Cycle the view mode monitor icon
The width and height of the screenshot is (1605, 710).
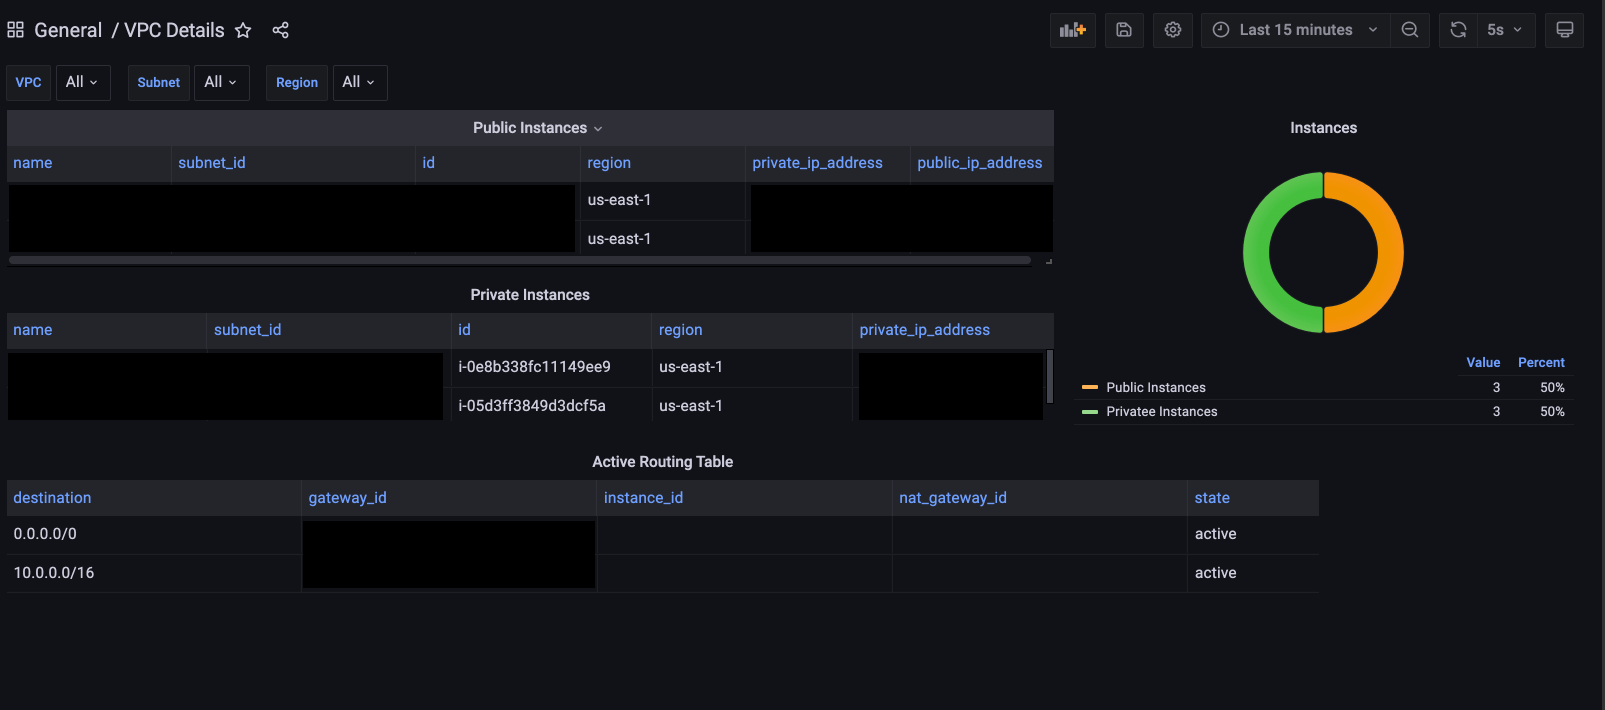pos(1565,30)
